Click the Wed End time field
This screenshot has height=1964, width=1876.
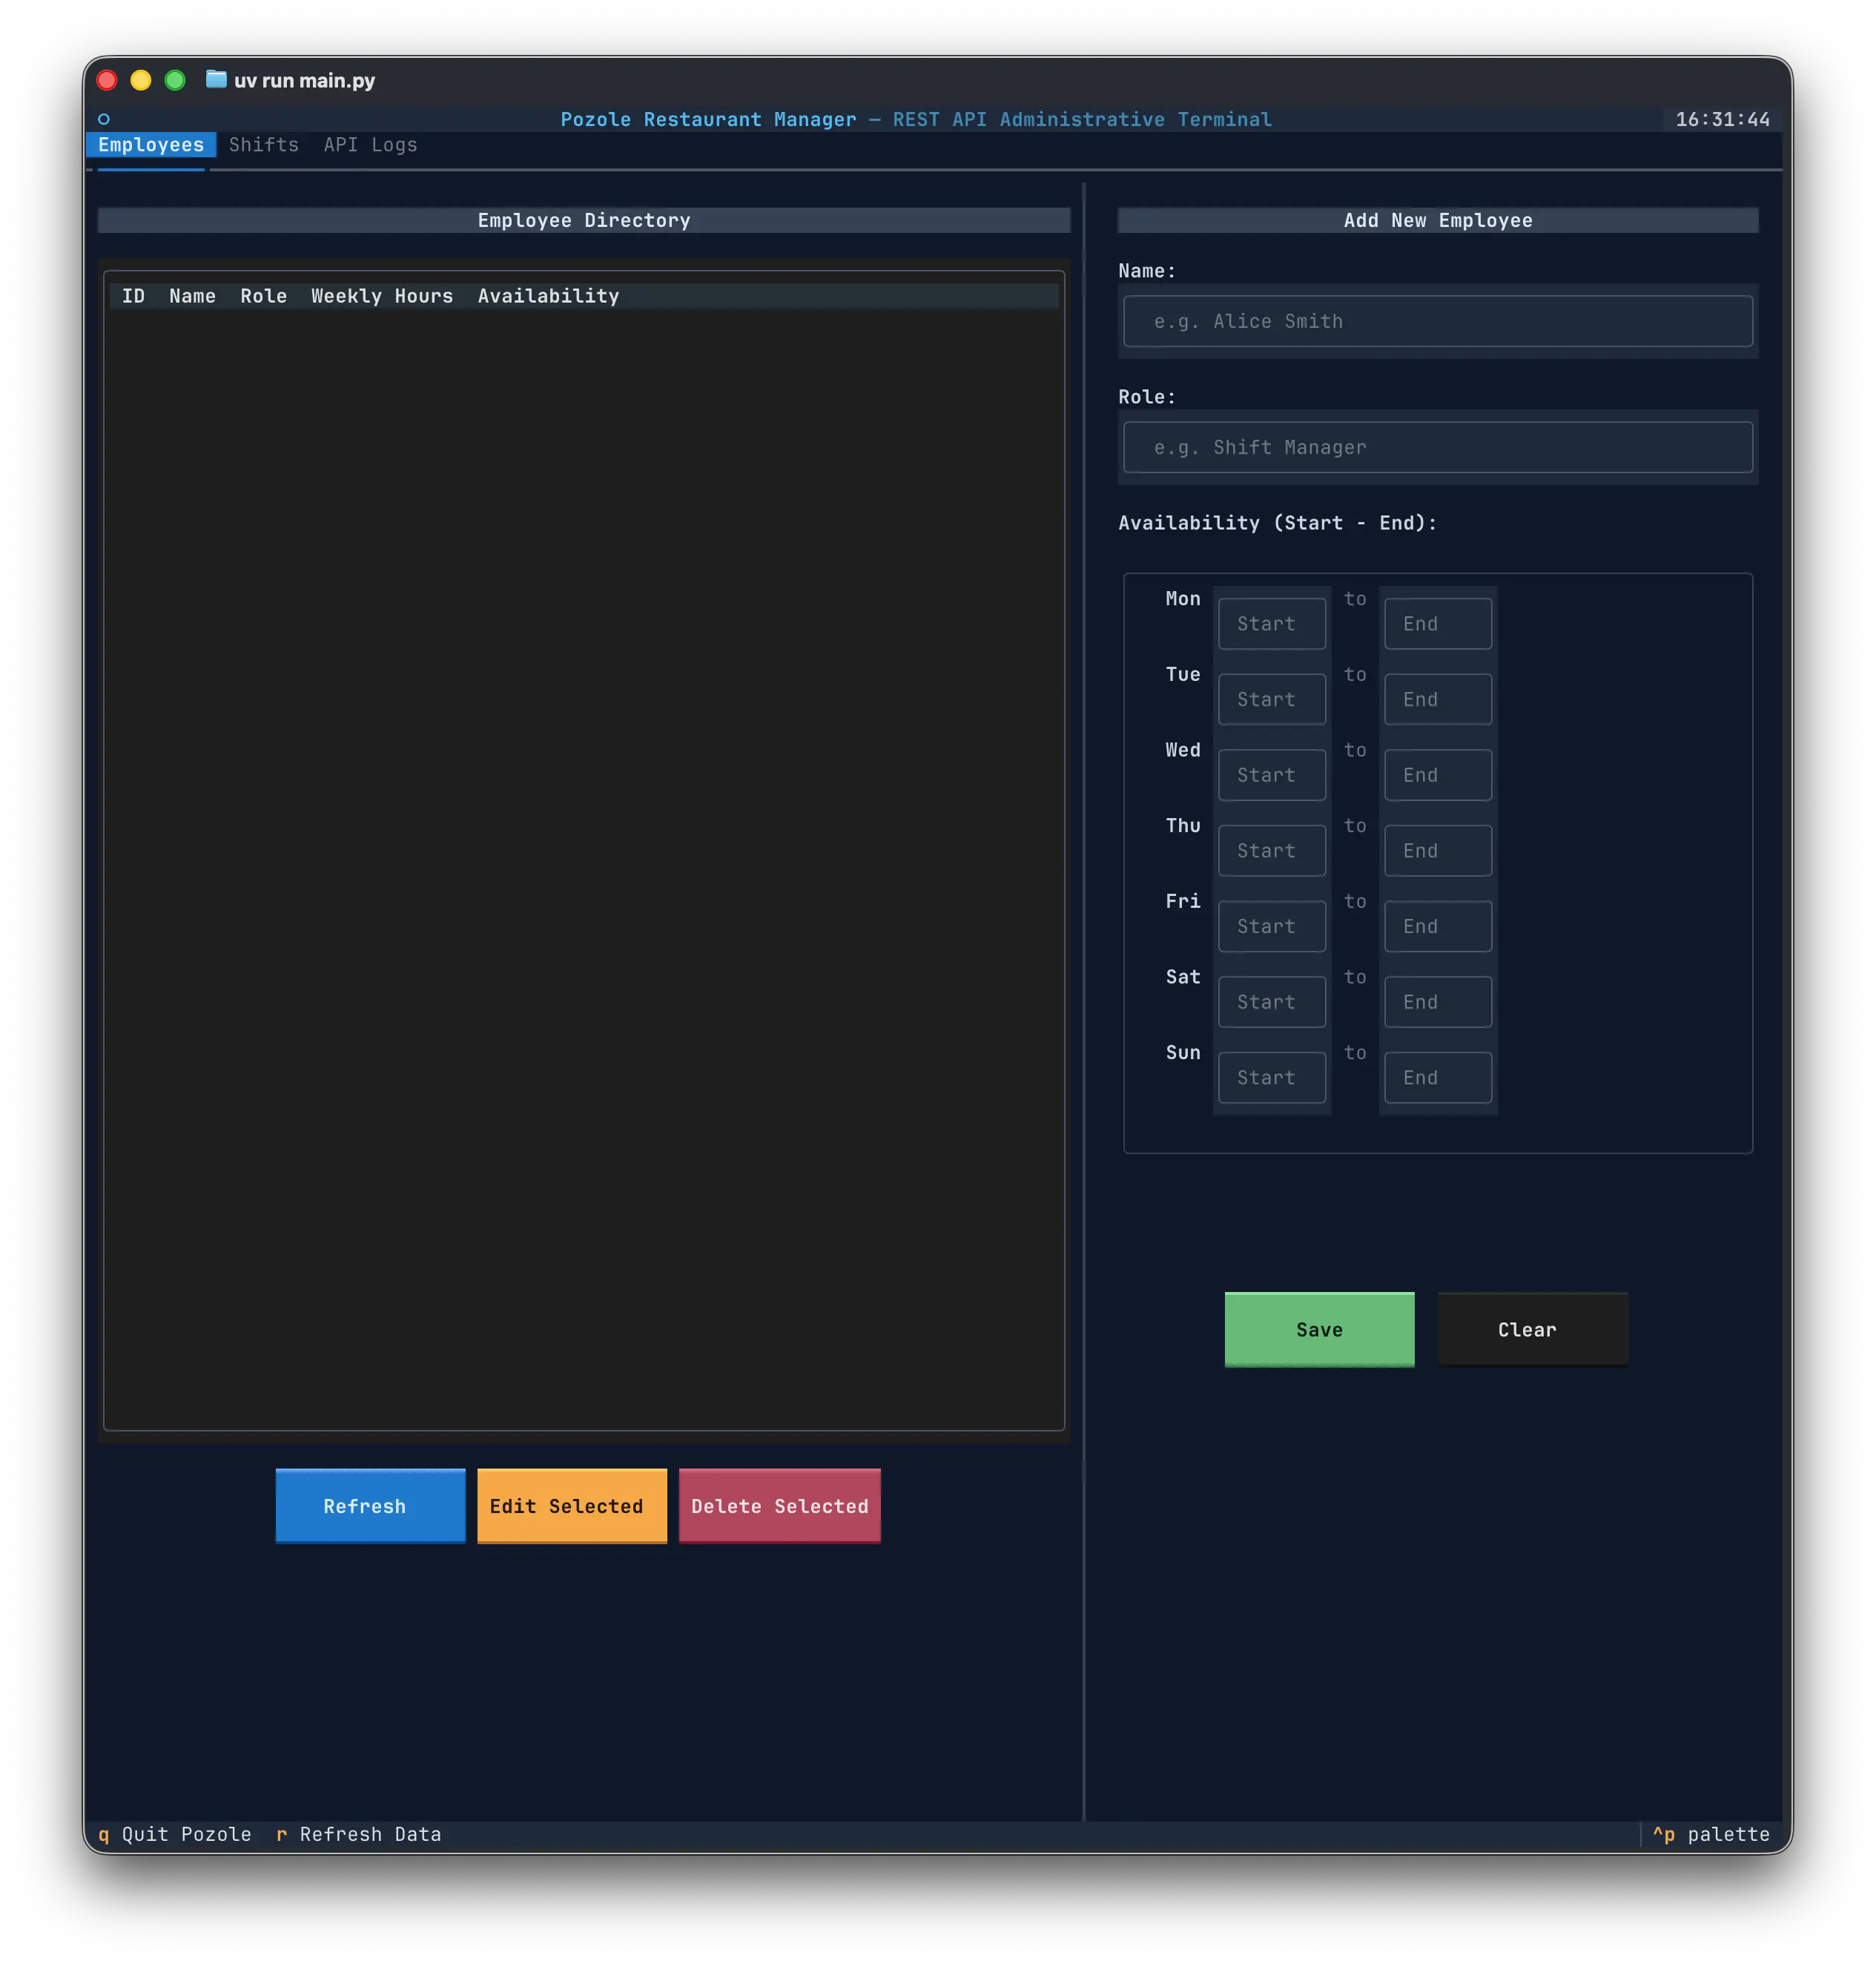click(1438, 775)
